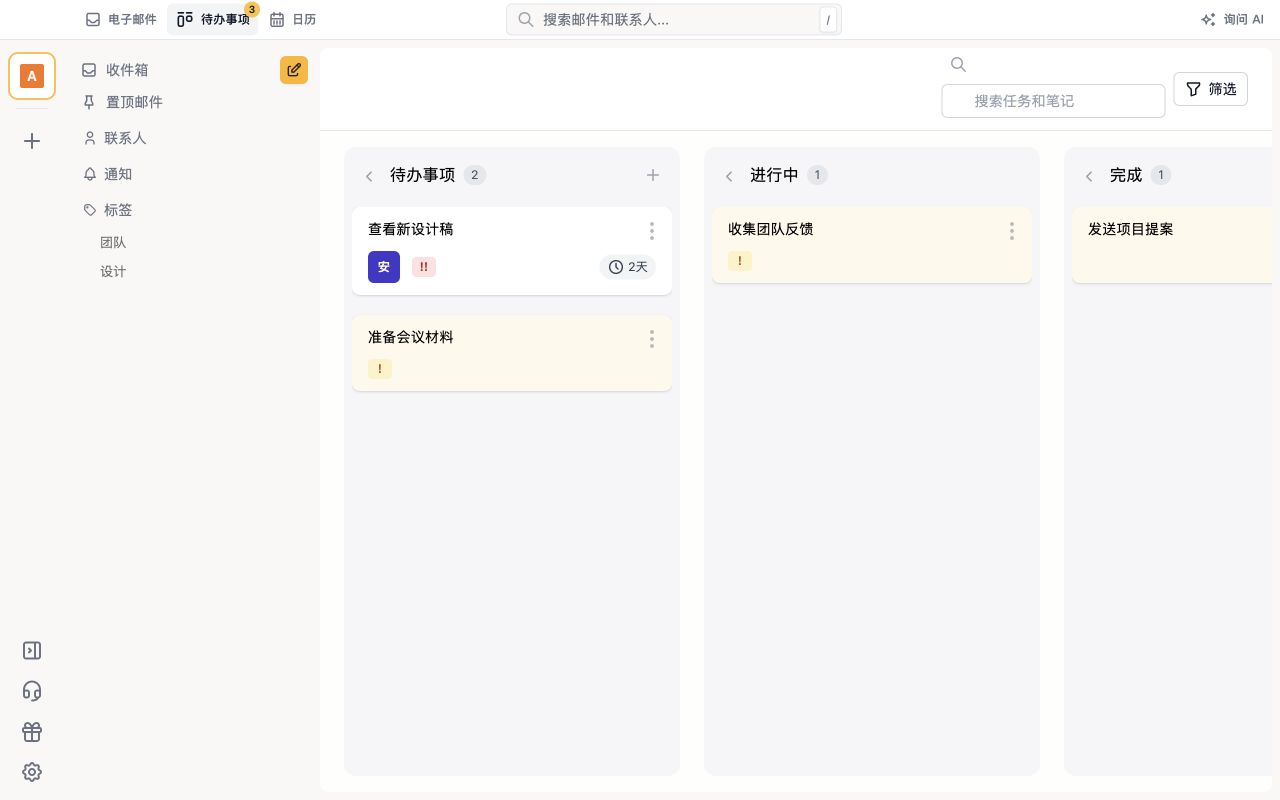This screenshot has height=800, width=1280.
Task: Switch to the 待办事项 tab
Action: click(x=213, y=19)
